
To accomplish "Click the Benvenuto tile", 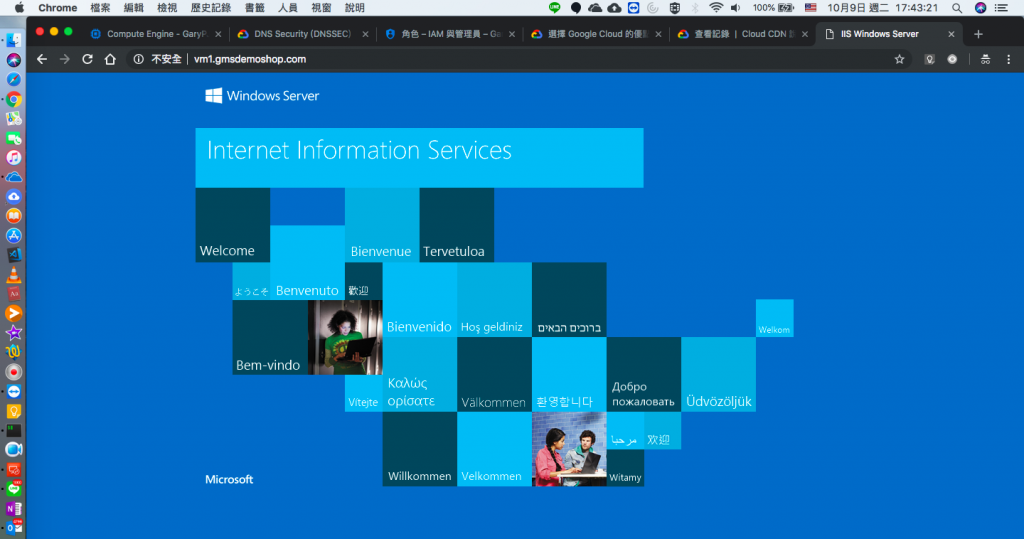I will pyautogui.click(x=307, y=263).
